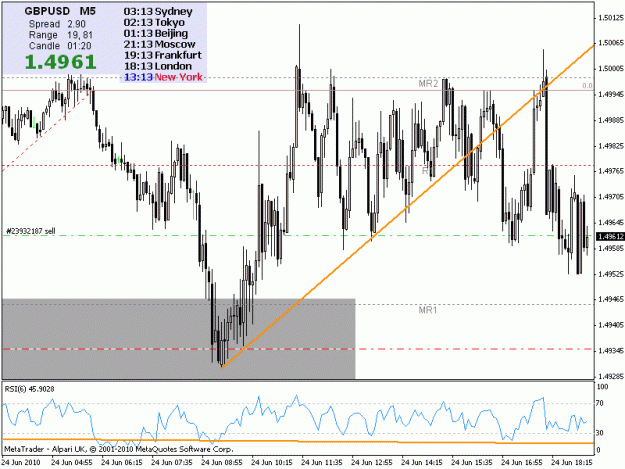Click the 24 Jun 06:15 time label
Screen dimensions: 625x469
pos(122,462)
